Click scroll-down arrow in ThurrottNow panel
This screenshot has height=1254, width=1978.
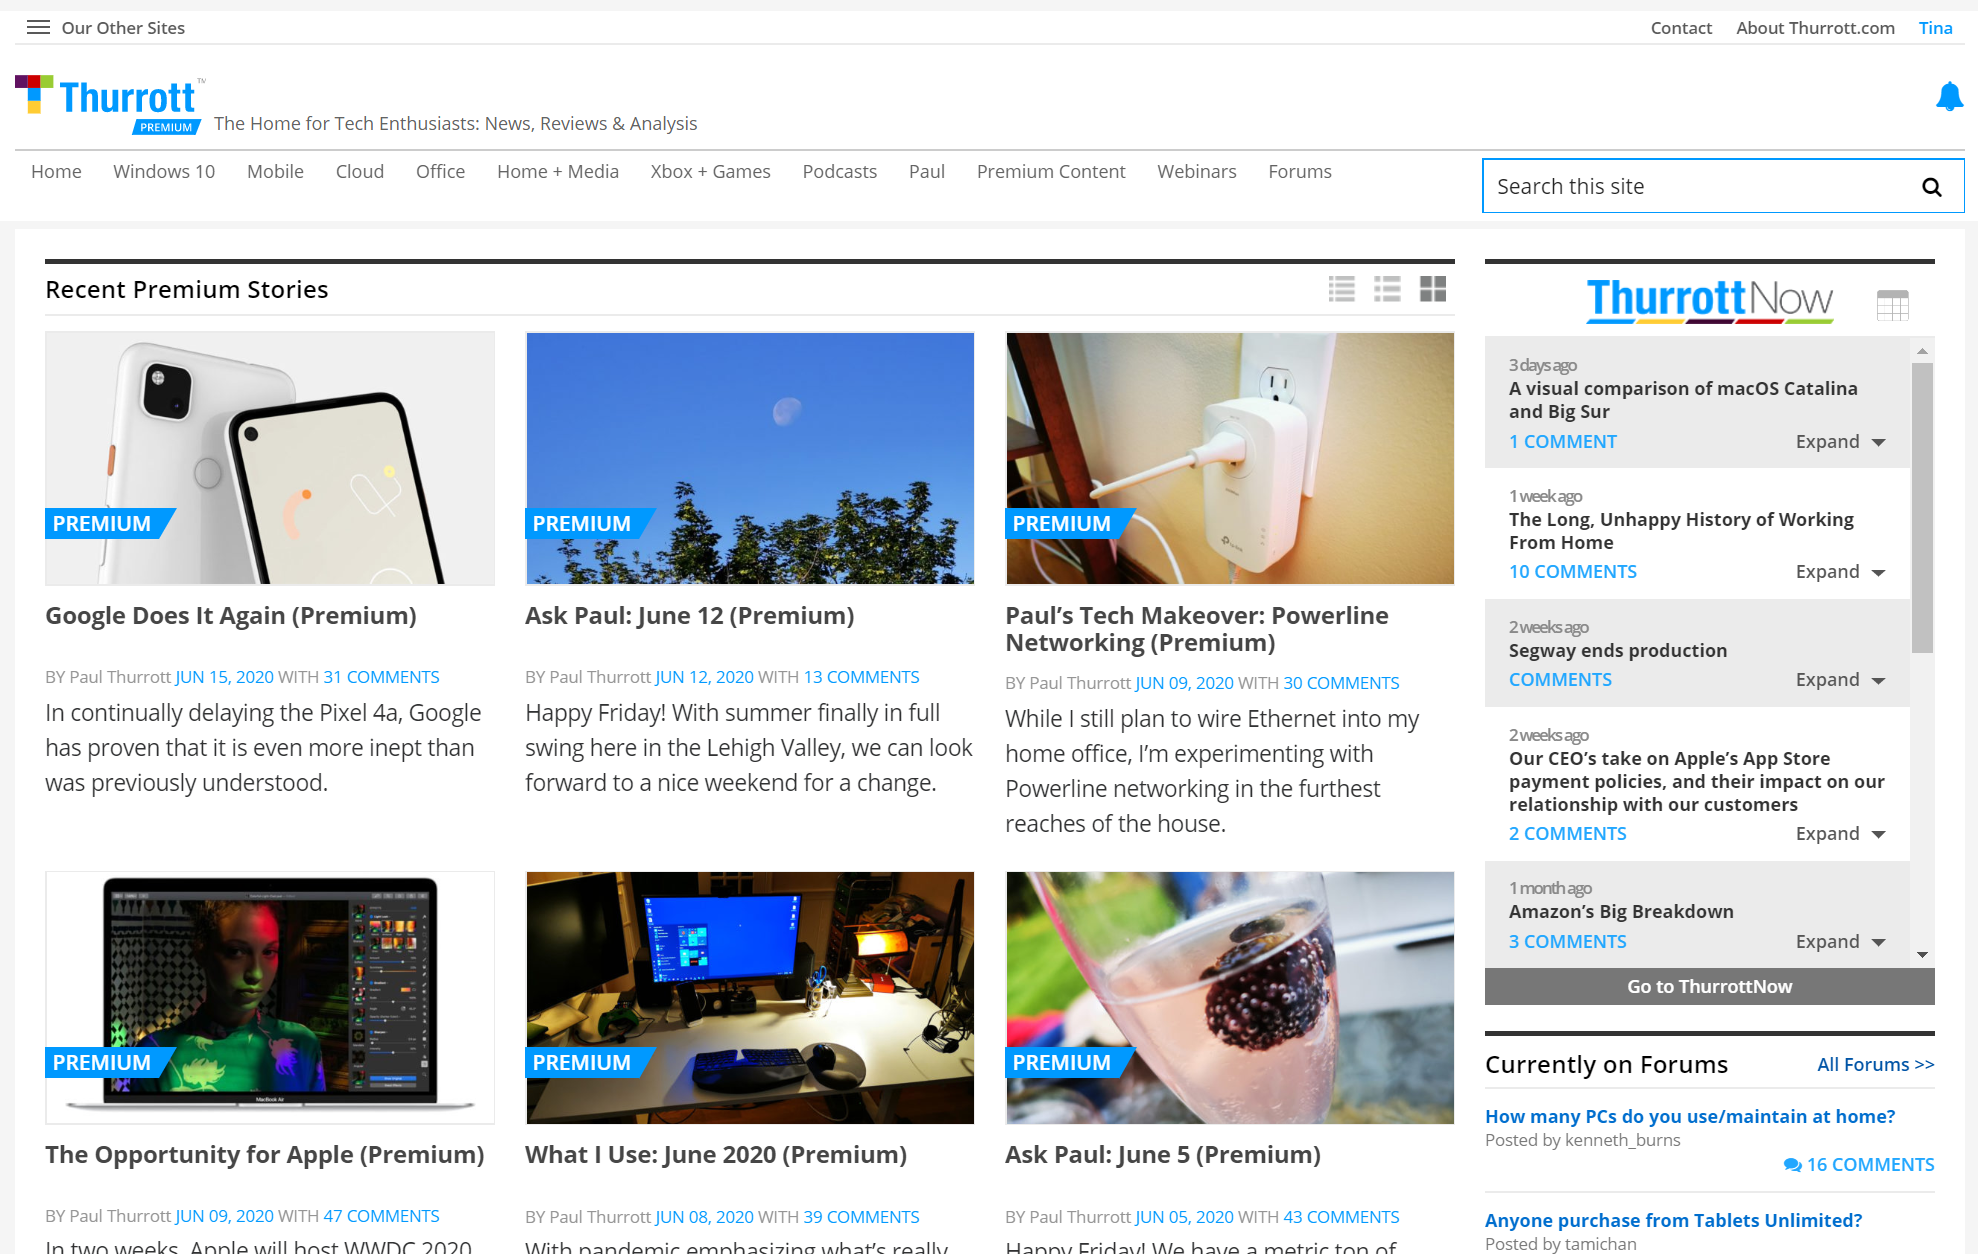coord(1922,955)
